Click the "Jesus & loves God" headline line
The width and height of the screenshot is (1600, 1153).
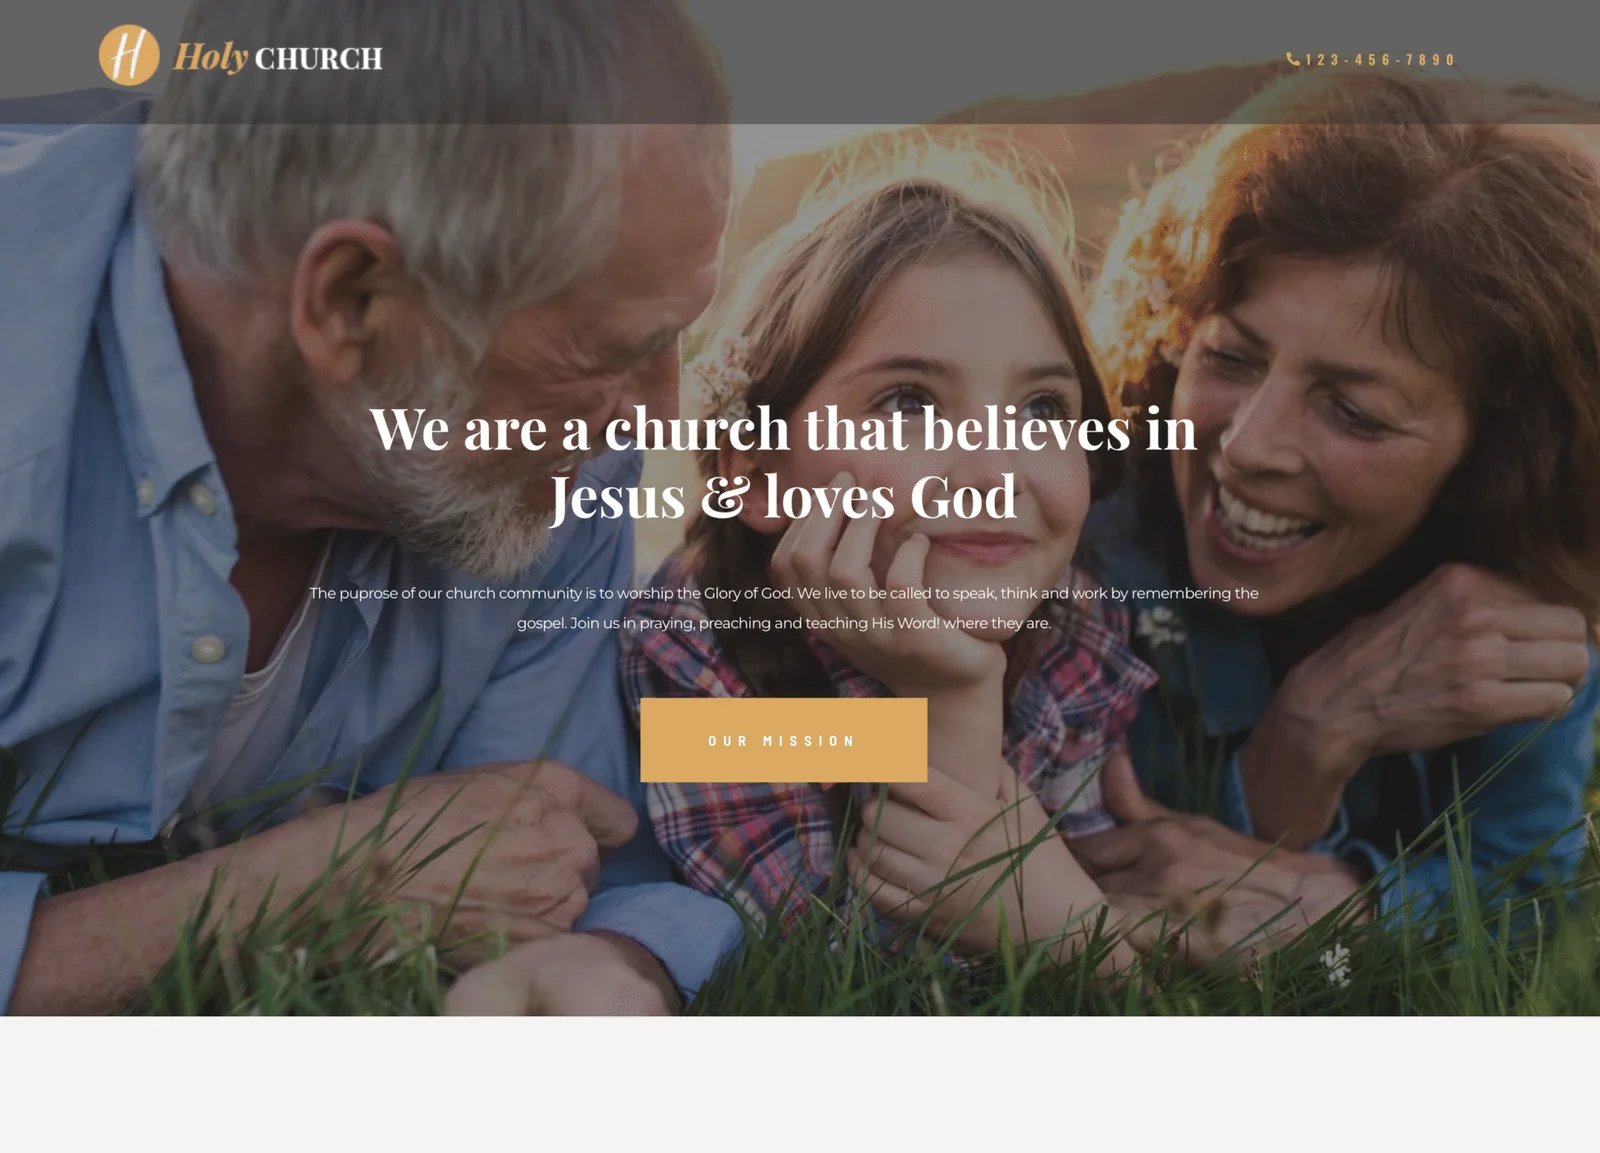coord(783,496)
